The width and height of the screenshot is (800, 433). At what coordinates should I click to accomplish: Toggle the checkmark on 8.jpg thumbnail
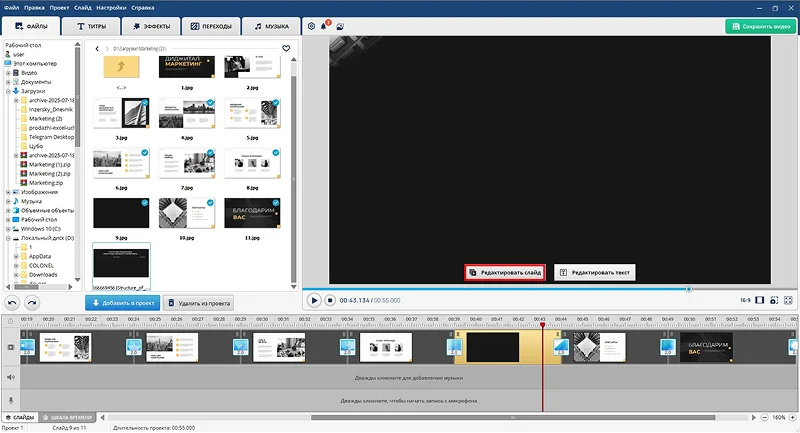click(x=276, y=152)
